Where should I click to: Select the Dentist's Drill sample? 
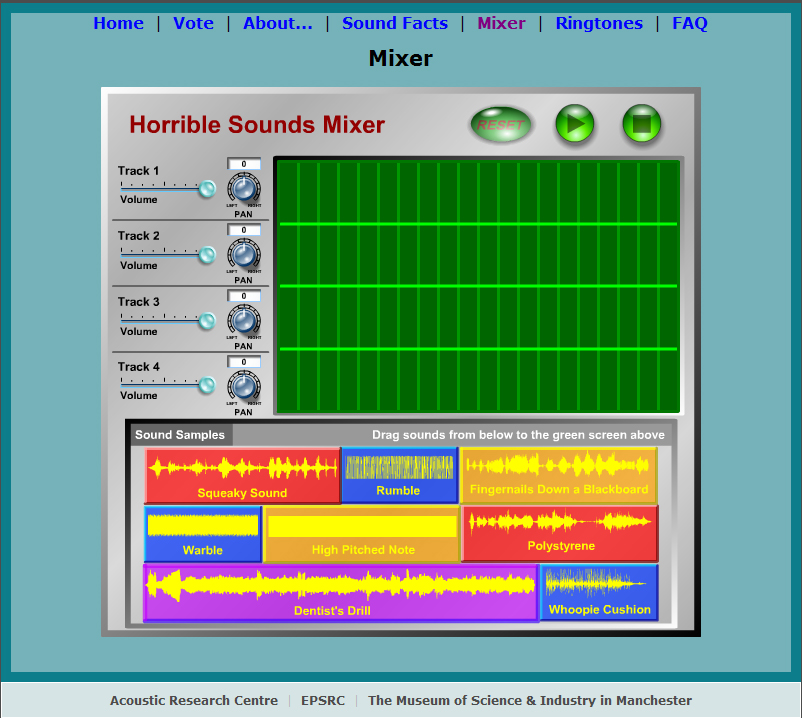[x=340, y=593]
